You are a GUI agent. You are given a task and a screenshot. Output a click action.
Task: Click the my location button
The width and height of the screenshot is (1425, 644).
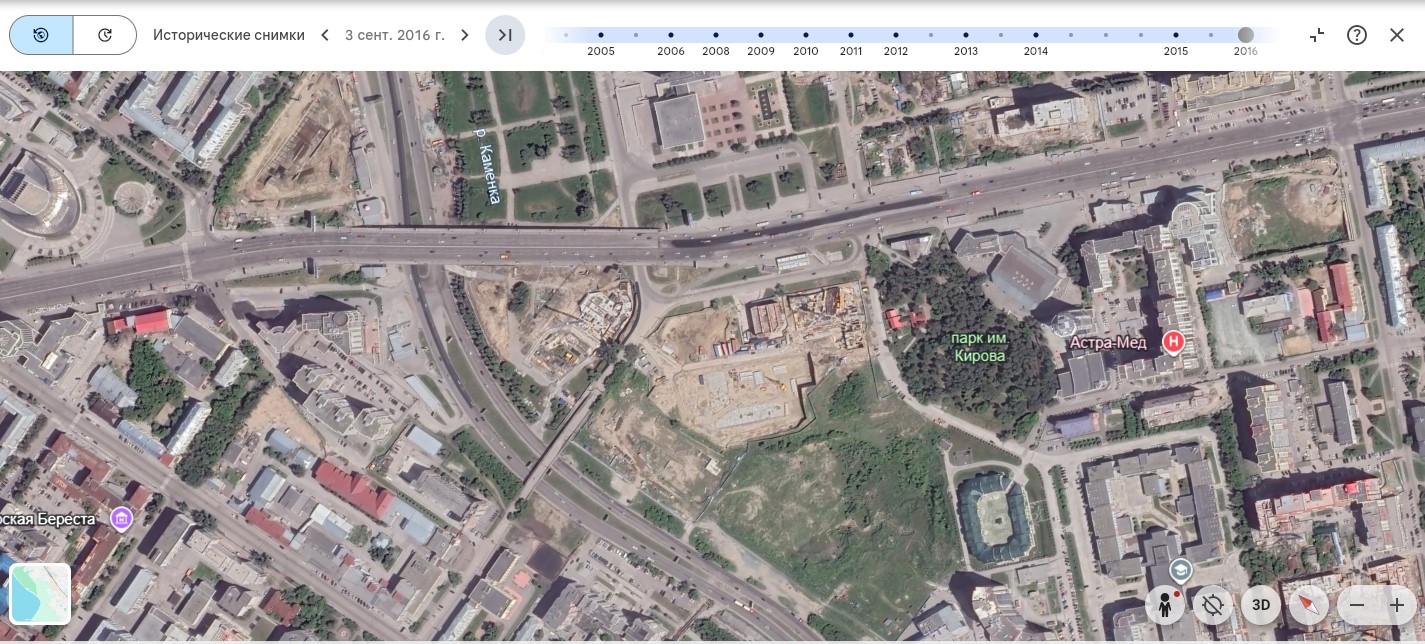(1213, 605)
